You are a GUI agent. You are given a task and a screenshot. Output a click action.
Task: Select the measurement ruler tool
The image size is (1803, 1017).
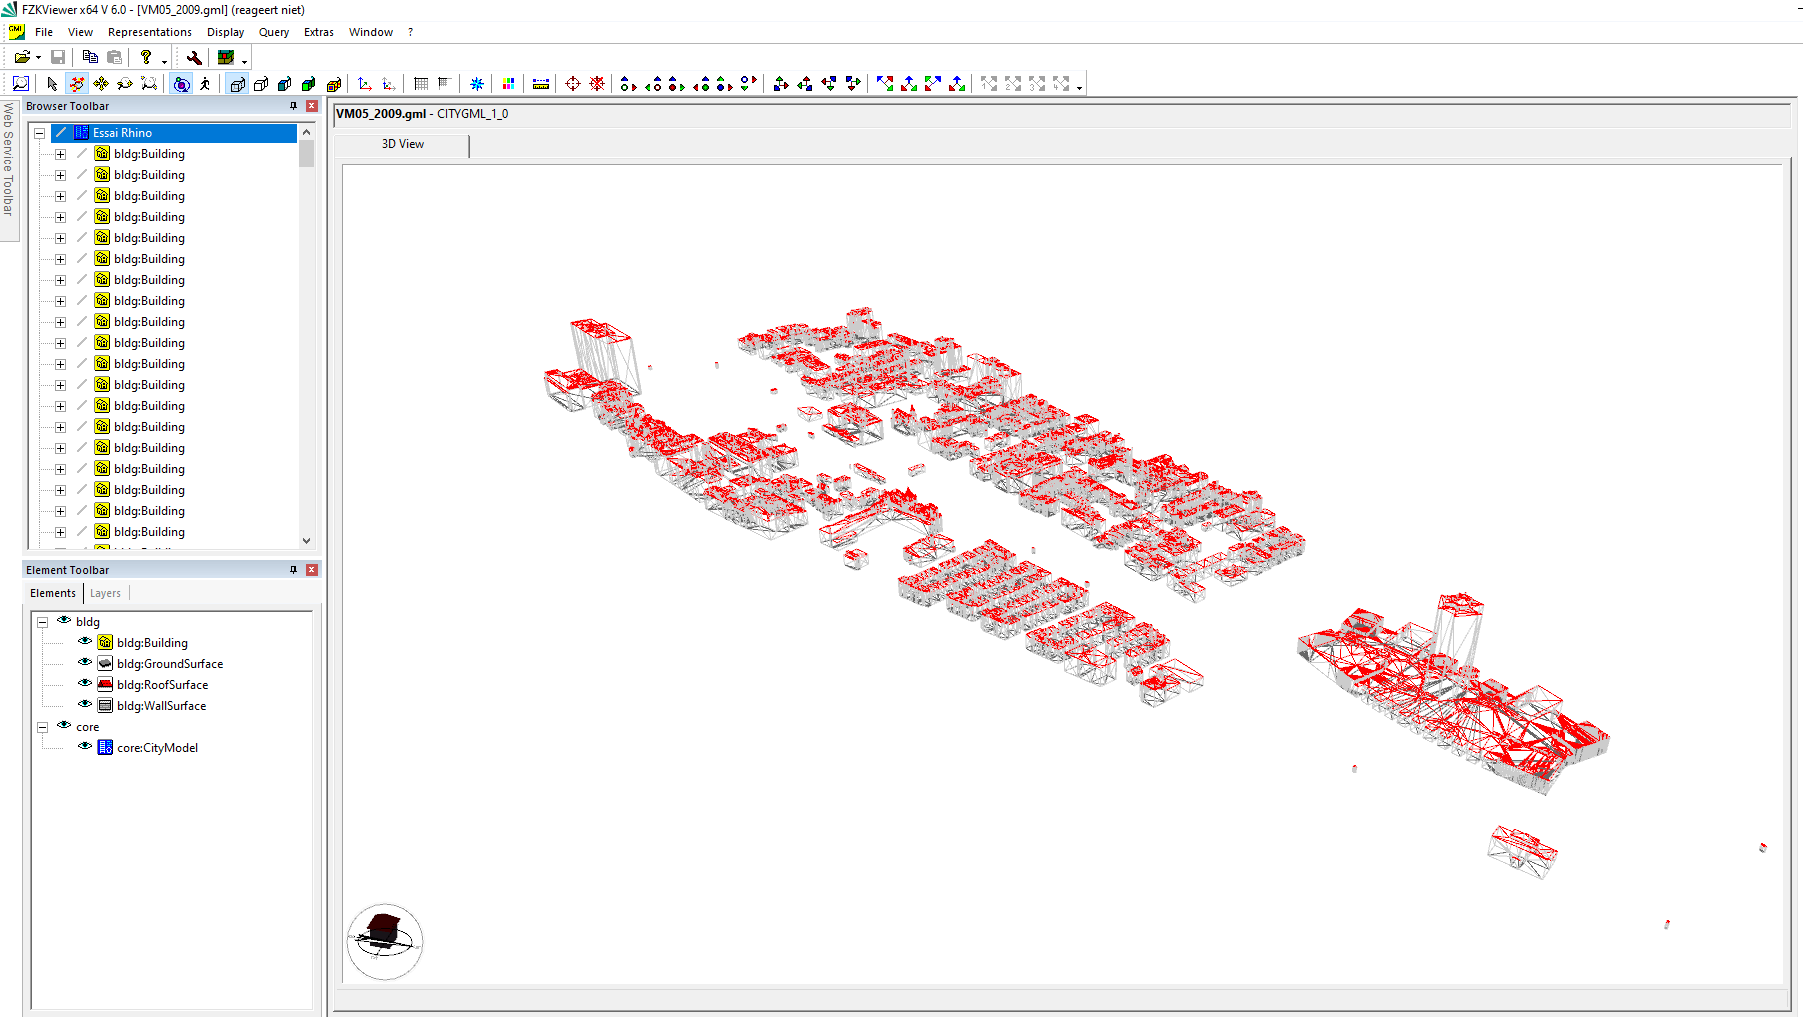point(539,84)
